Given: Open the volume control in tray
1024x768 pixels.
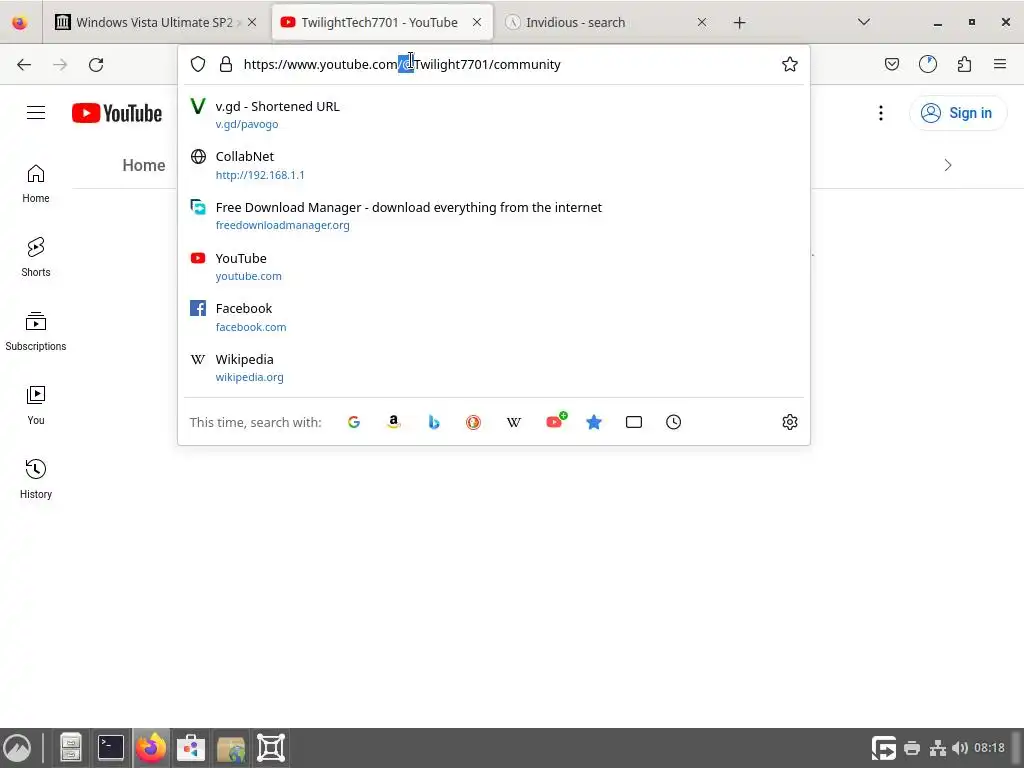Looking at the screenshot, I should (x=960, y=748).
